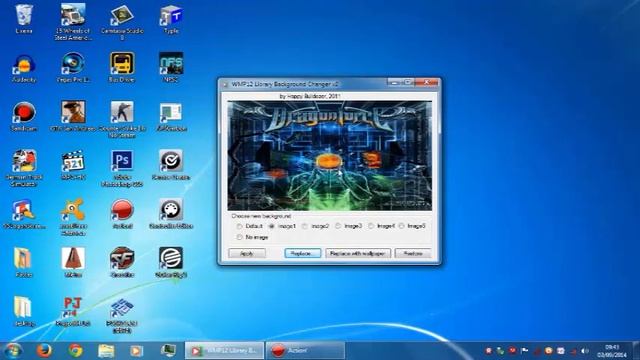
Task: Click the DragonForce background preview image
Action: point(329,156)
